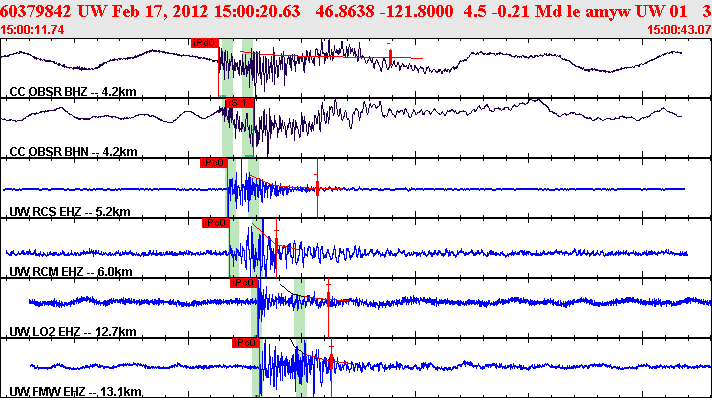Click the iPd0 pick flag on OBSR BHZ
Viewport: 712px width, 398px height.
tap(205, 43)
